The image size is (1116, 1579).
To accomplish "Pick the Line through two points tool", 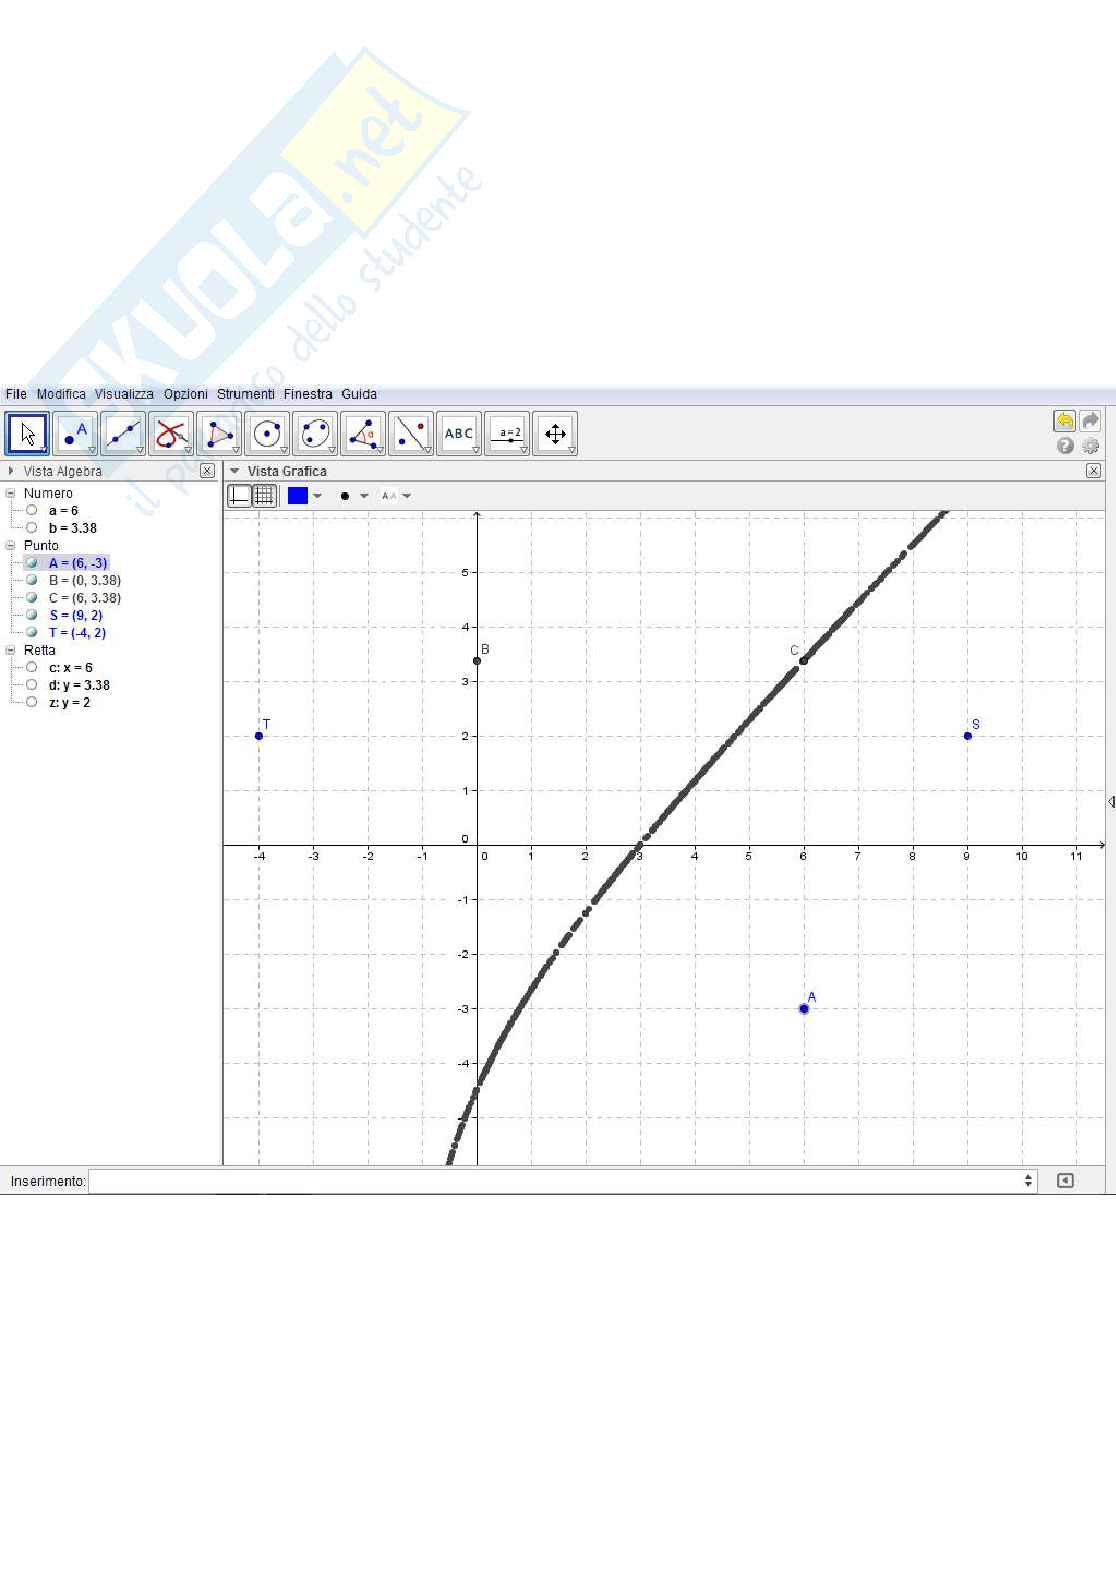I will pyautogui.click(x=123, y=434).
